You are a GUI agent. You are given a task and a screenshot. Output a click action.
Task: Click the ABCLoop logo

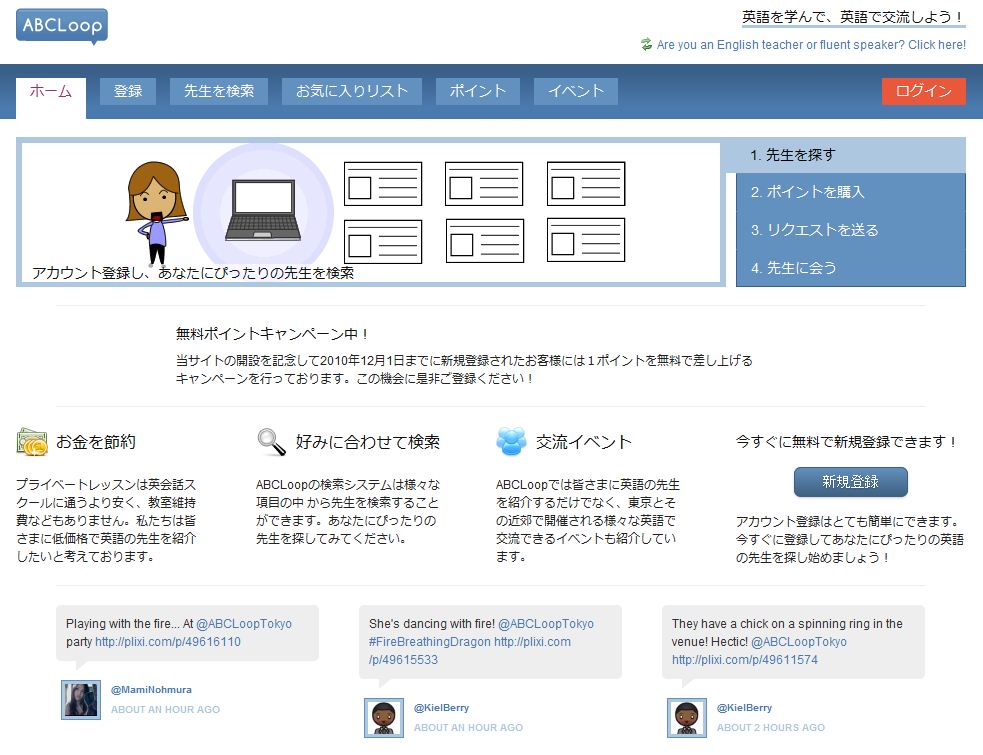62,26
